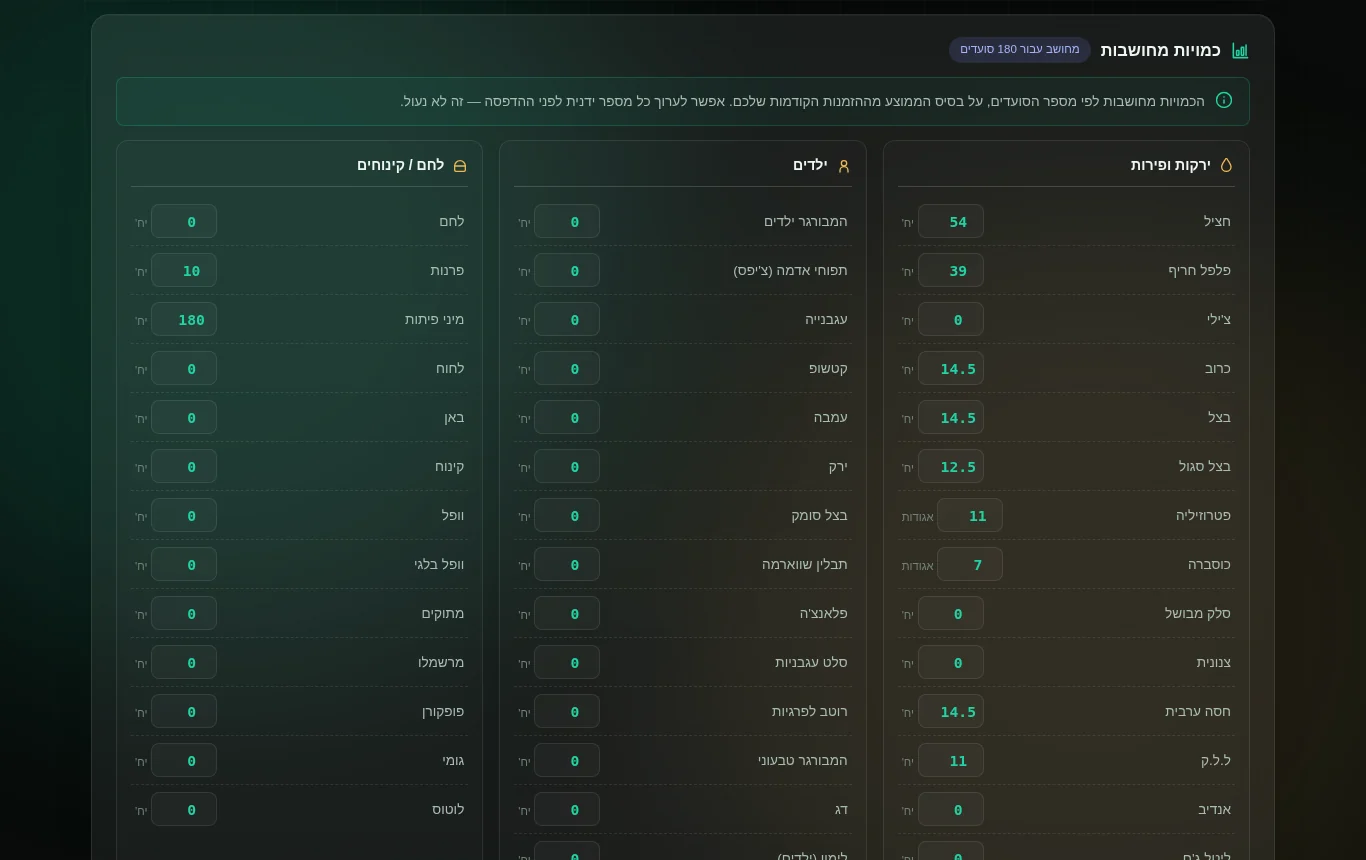Click the קינוח quantity input
The height and width of the screenshot is (860, 1366).
[x=184, y=466]
